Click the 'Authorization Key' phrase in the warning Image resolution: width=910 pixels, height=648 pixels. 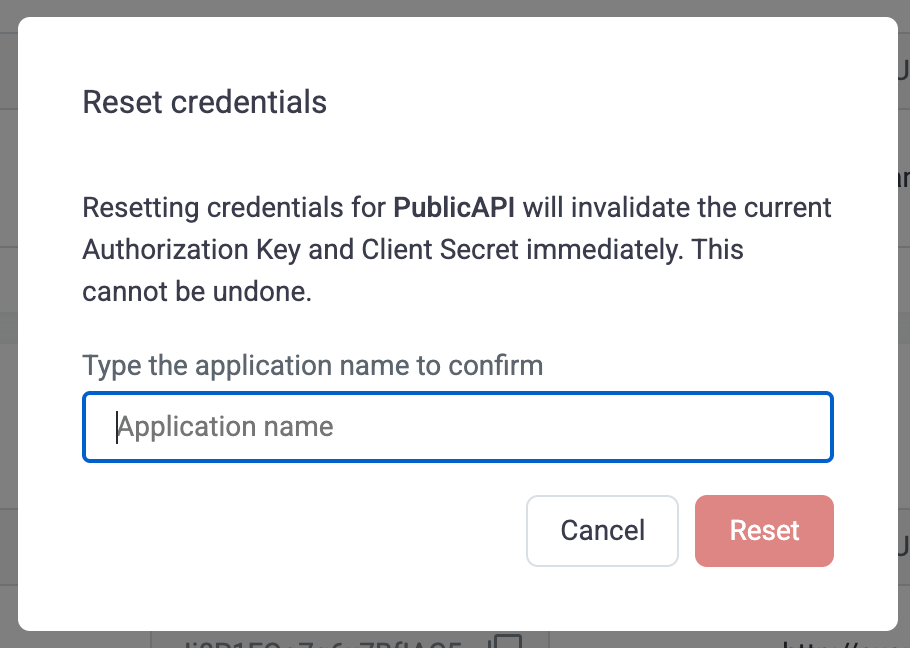192,250
